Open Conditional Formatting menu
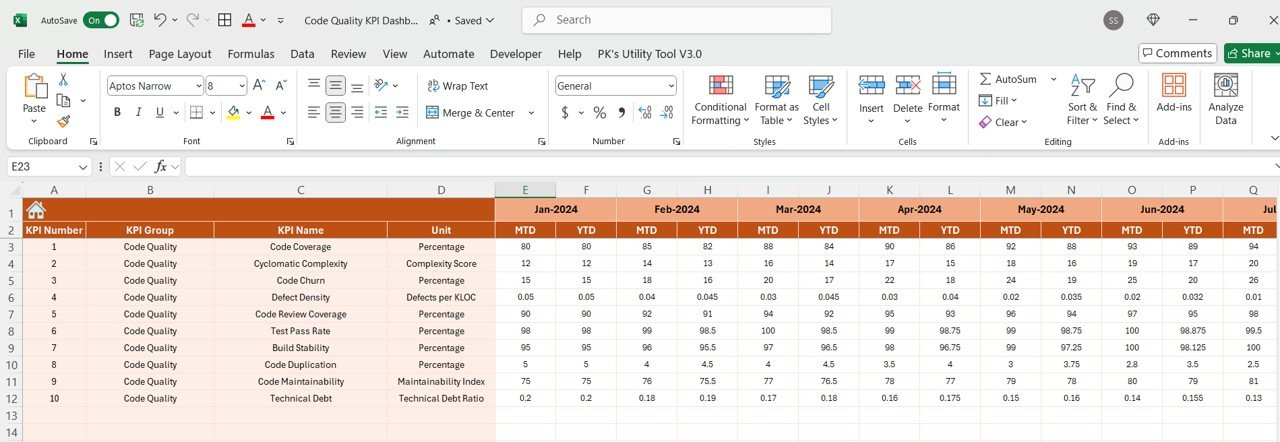 pyautogui.click(x=720, y=100)
